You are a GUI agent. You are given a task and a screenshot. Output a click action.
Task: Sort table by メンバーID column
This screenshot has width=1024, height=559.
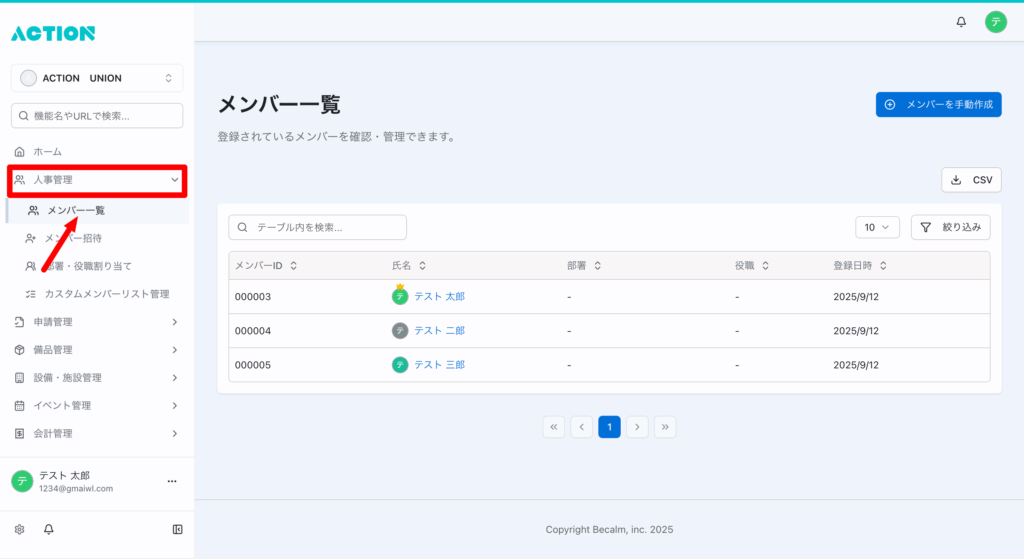pos(265,266)
